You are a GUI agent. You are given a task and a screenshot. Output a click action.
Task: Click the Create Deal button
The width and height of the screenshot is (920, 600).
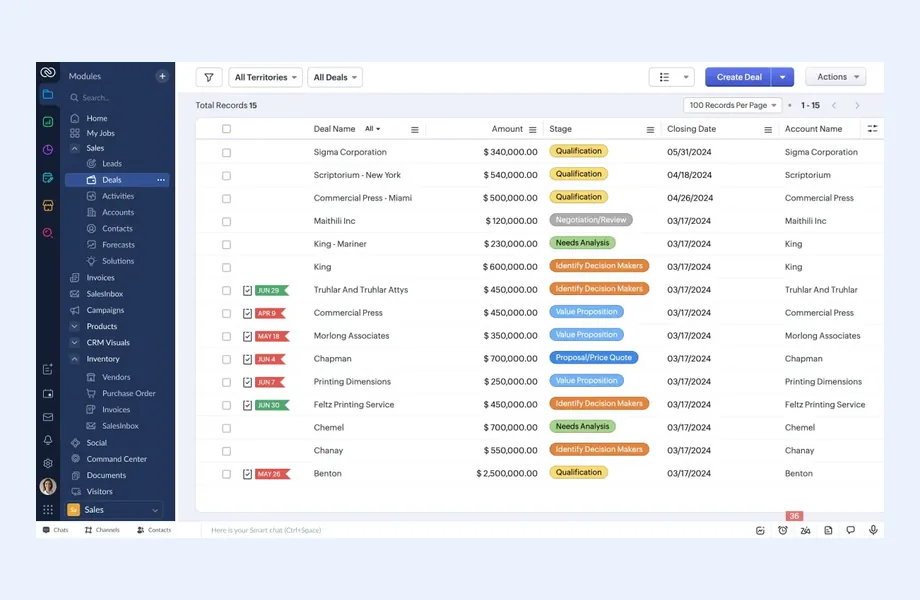(739, 77)
